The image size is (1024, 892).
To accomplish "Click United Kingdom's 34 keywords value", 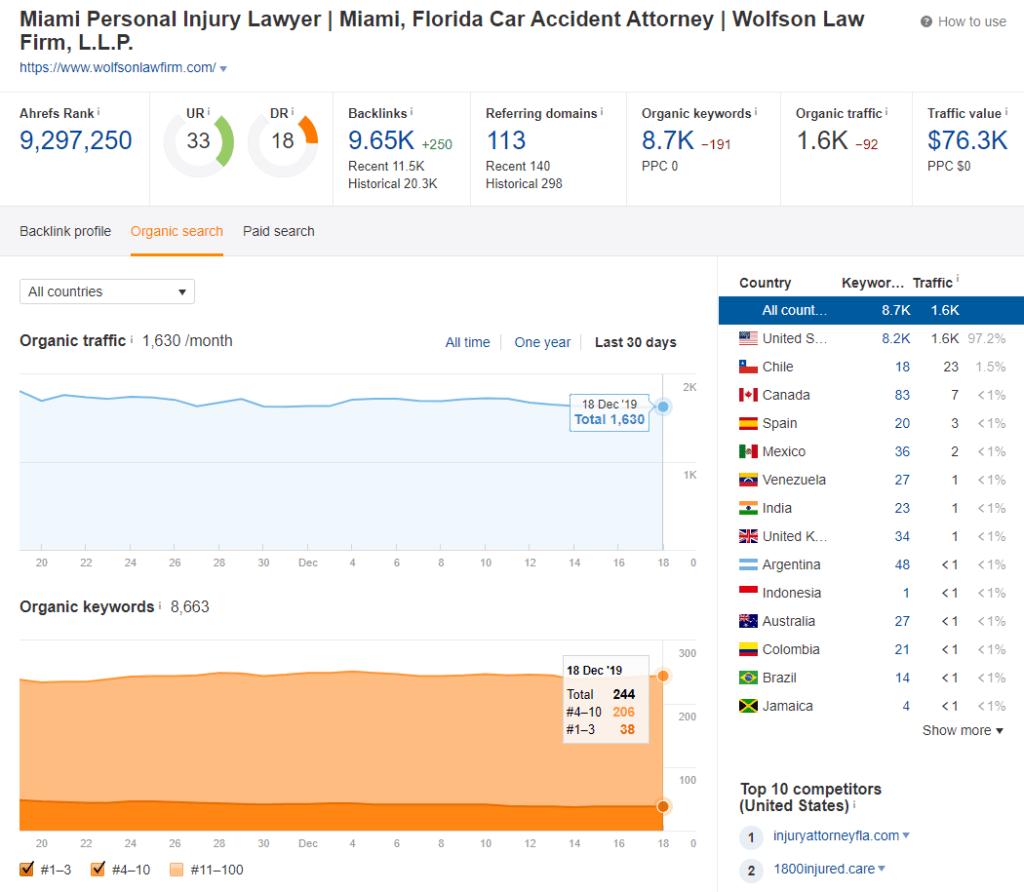I will (902, 536).
